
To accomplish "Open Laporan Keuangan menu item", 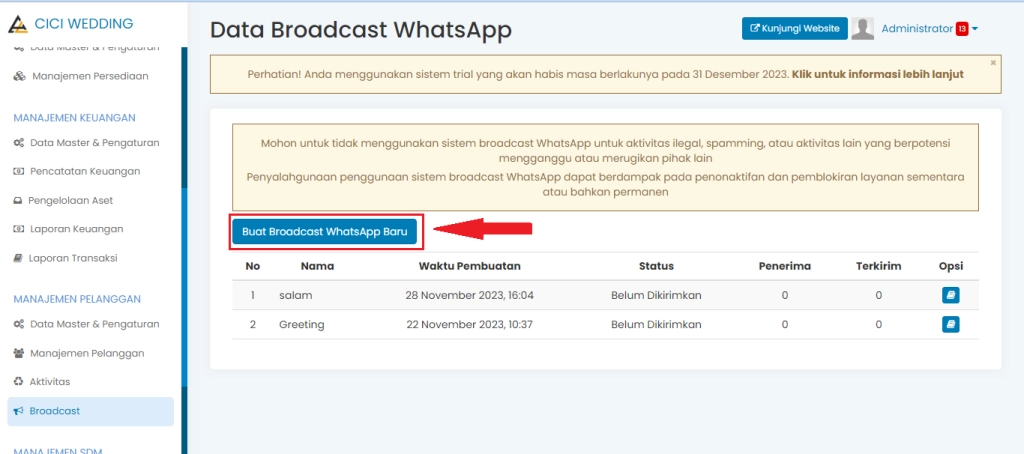I will 76,229.
